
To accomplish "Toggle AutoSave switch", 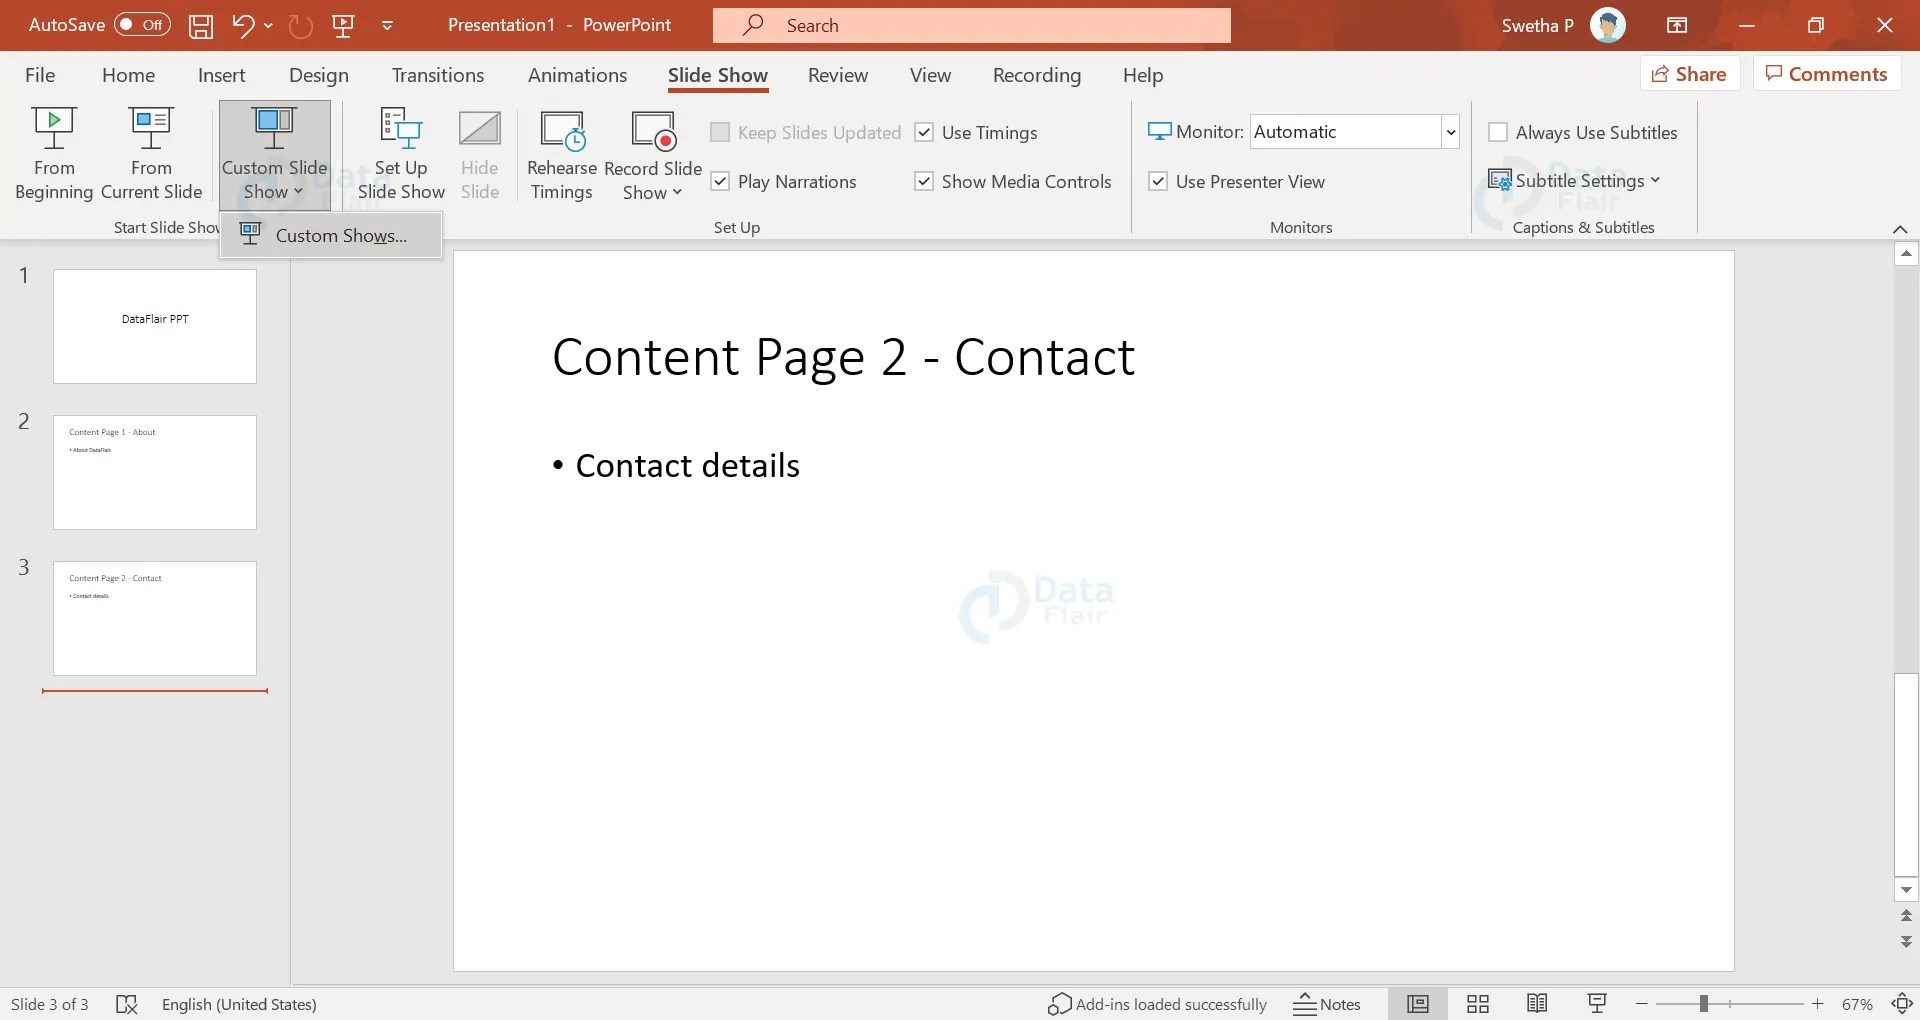I will pyautogui.click(x=142, y=25).
